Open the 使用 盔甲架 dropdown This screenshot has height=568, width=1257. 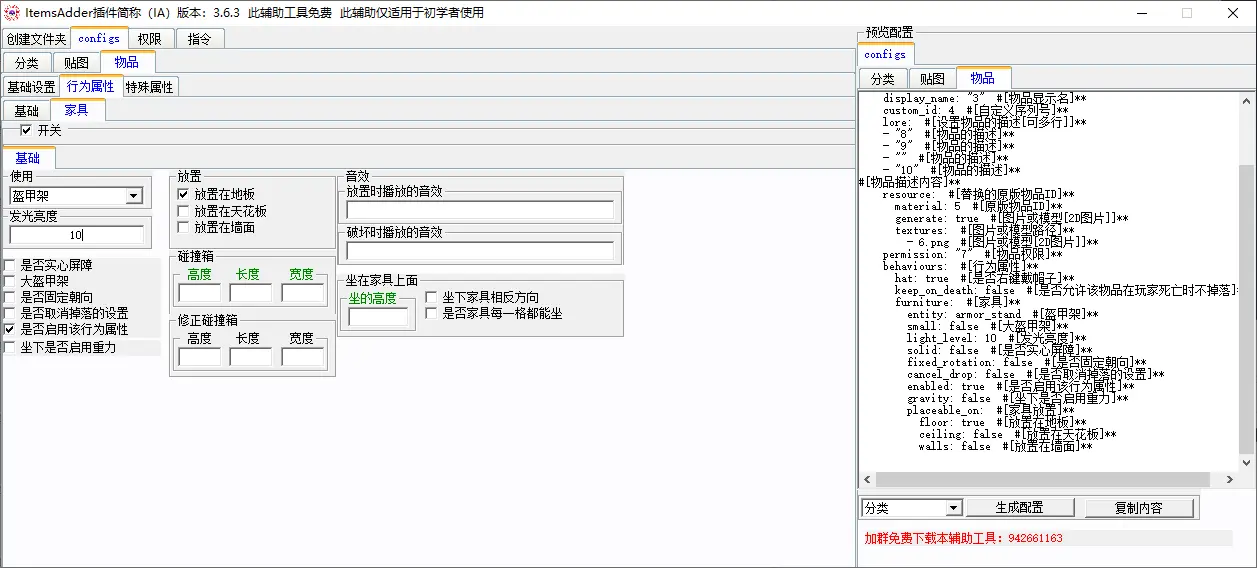pyautogui.click(x=134, y=197)
